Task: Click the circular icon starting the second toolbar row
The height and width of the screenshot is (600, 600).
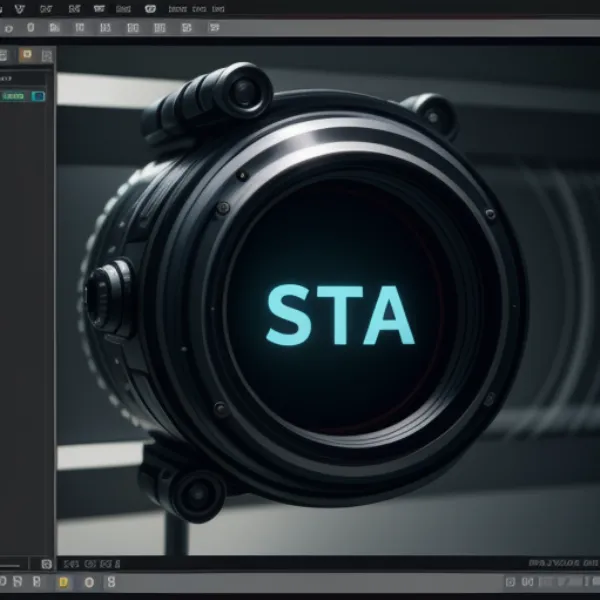Action: coord(8,28)
